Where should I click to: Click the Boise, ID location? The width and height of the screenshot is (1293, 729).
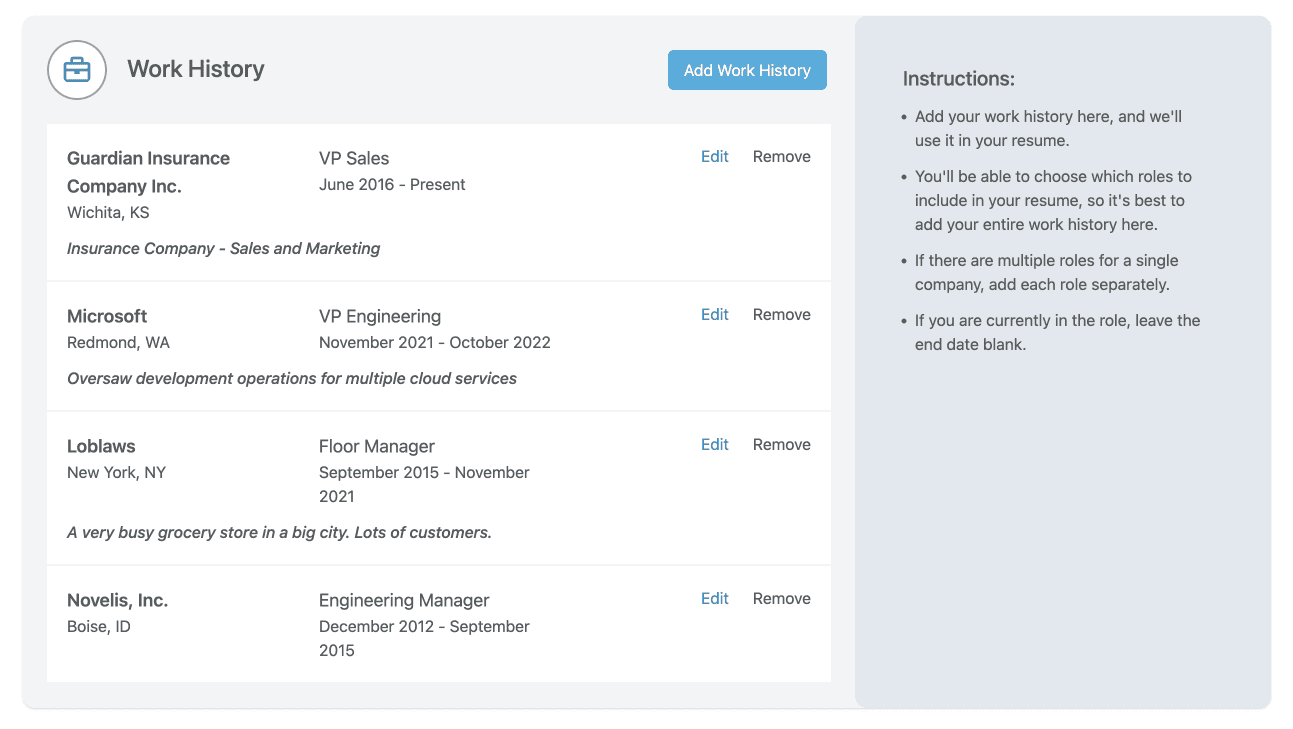coord(99,627)
